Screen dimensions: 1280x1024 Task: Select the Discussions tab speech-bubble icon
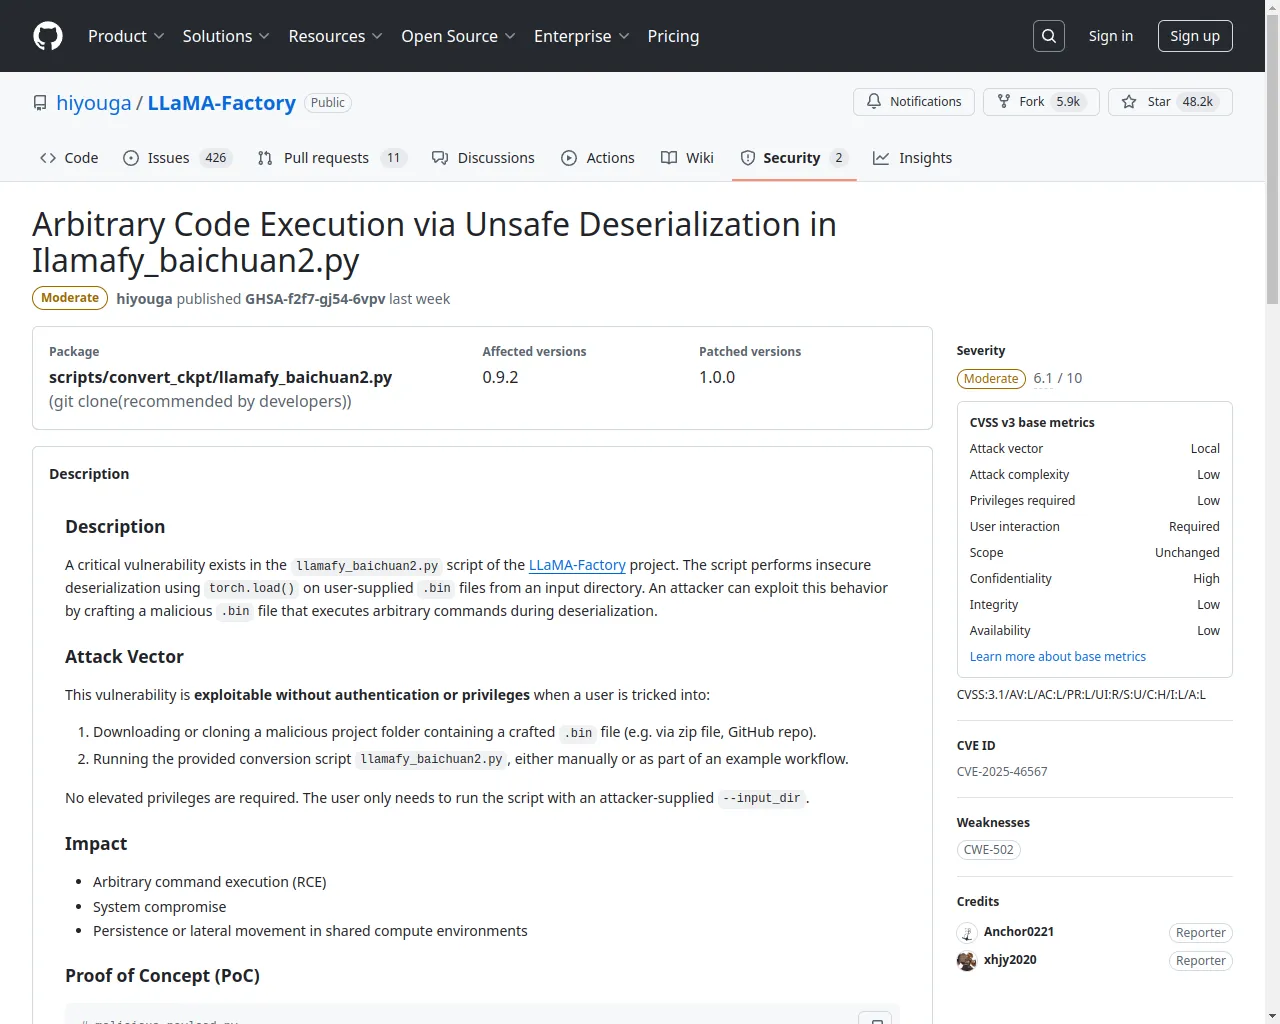(440, 158)
